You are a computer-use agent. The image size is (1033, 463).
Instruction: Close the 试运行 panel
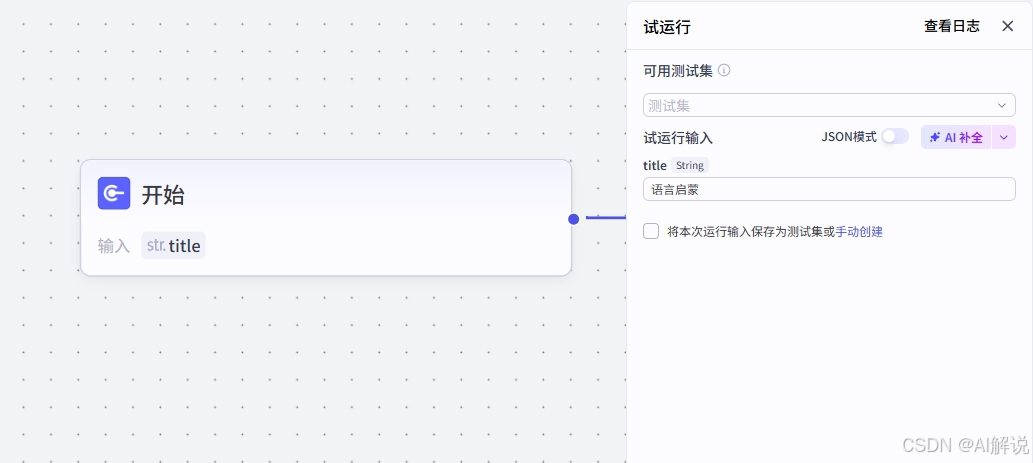(1007, 26)
